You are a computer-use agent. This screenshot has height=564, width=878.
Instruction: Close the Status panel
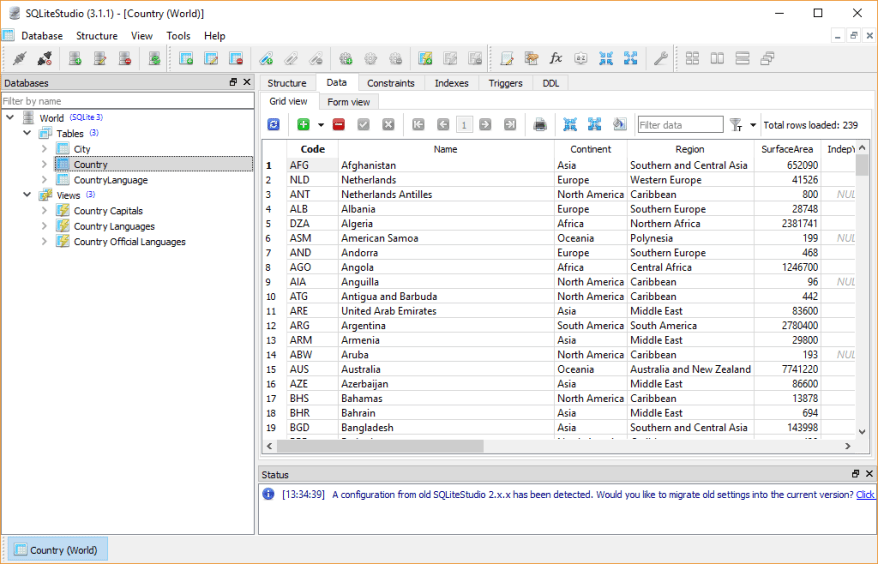click(869, 474)
